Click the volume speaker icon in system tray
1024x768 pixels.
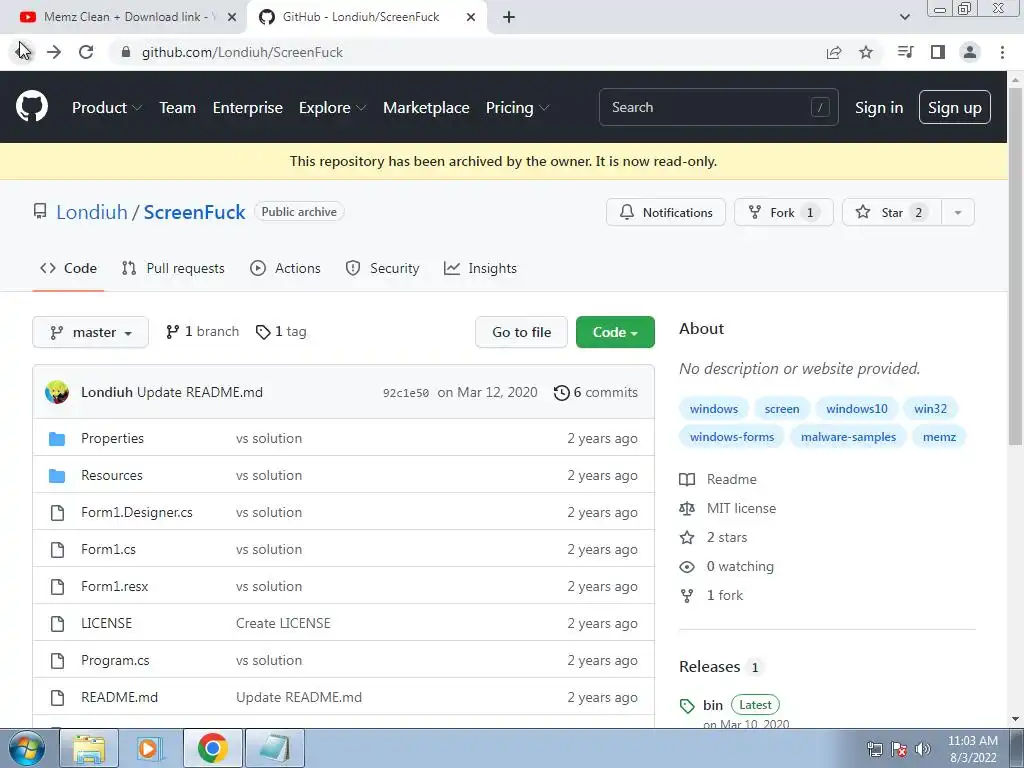pyautogui.click(x=923, y=749)
